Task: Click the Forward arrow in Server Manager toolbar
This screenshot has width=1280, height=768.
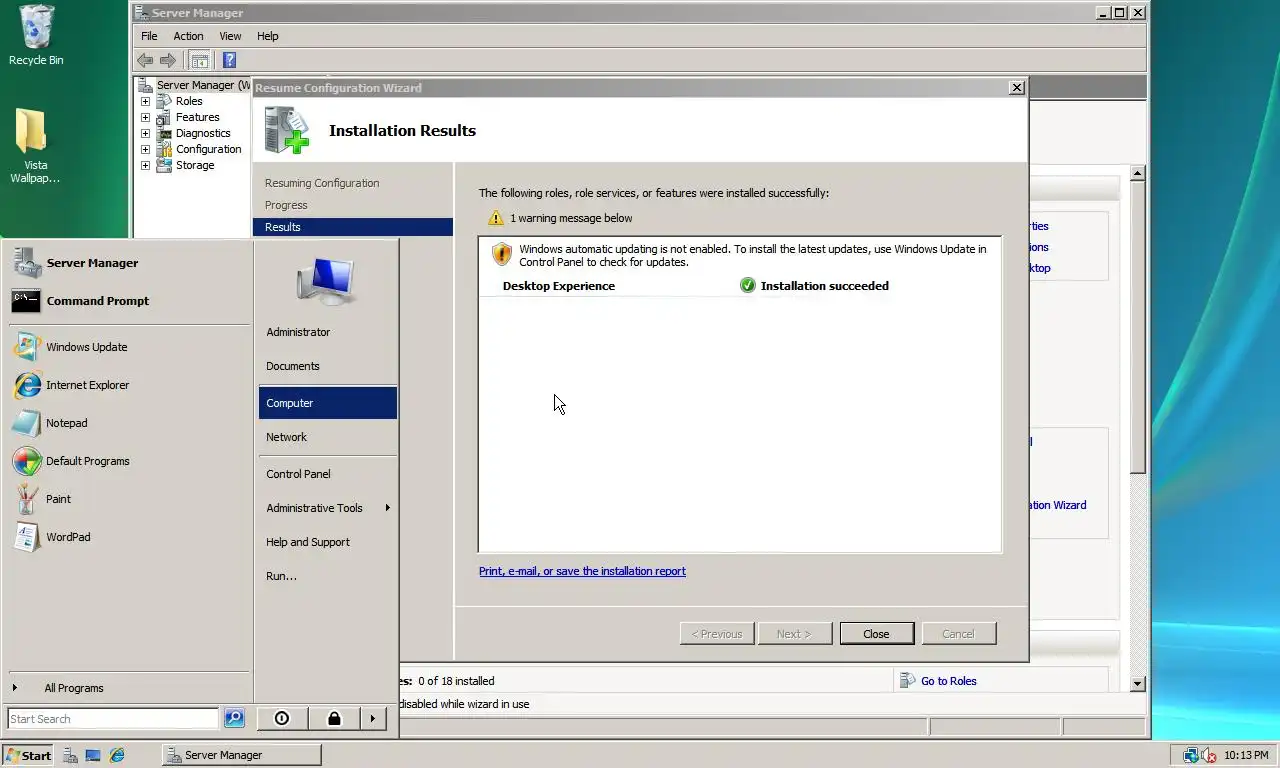Action: coord(168,60)
